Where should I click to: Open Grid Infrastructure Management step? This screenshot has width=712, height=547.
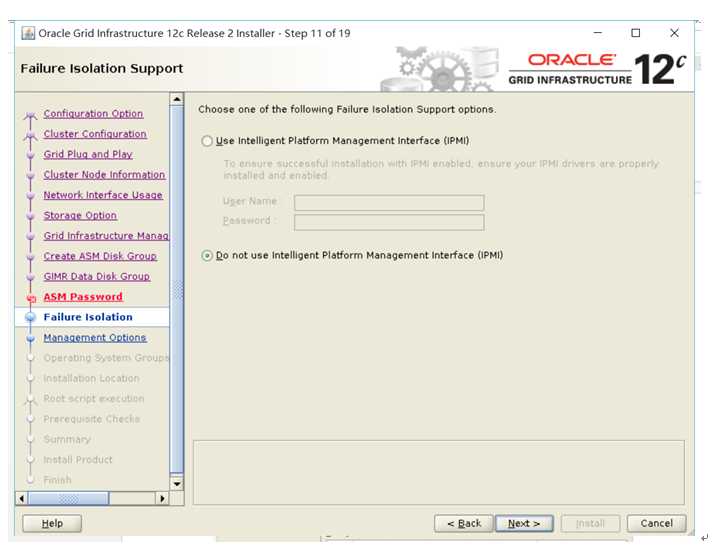[x=106, y=236]
